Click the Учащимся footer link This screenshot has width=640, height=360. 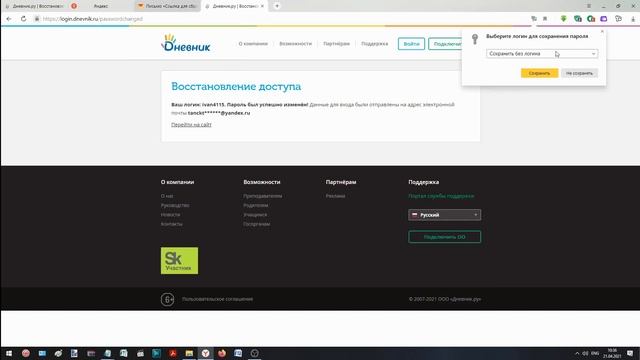coord(255,215)
